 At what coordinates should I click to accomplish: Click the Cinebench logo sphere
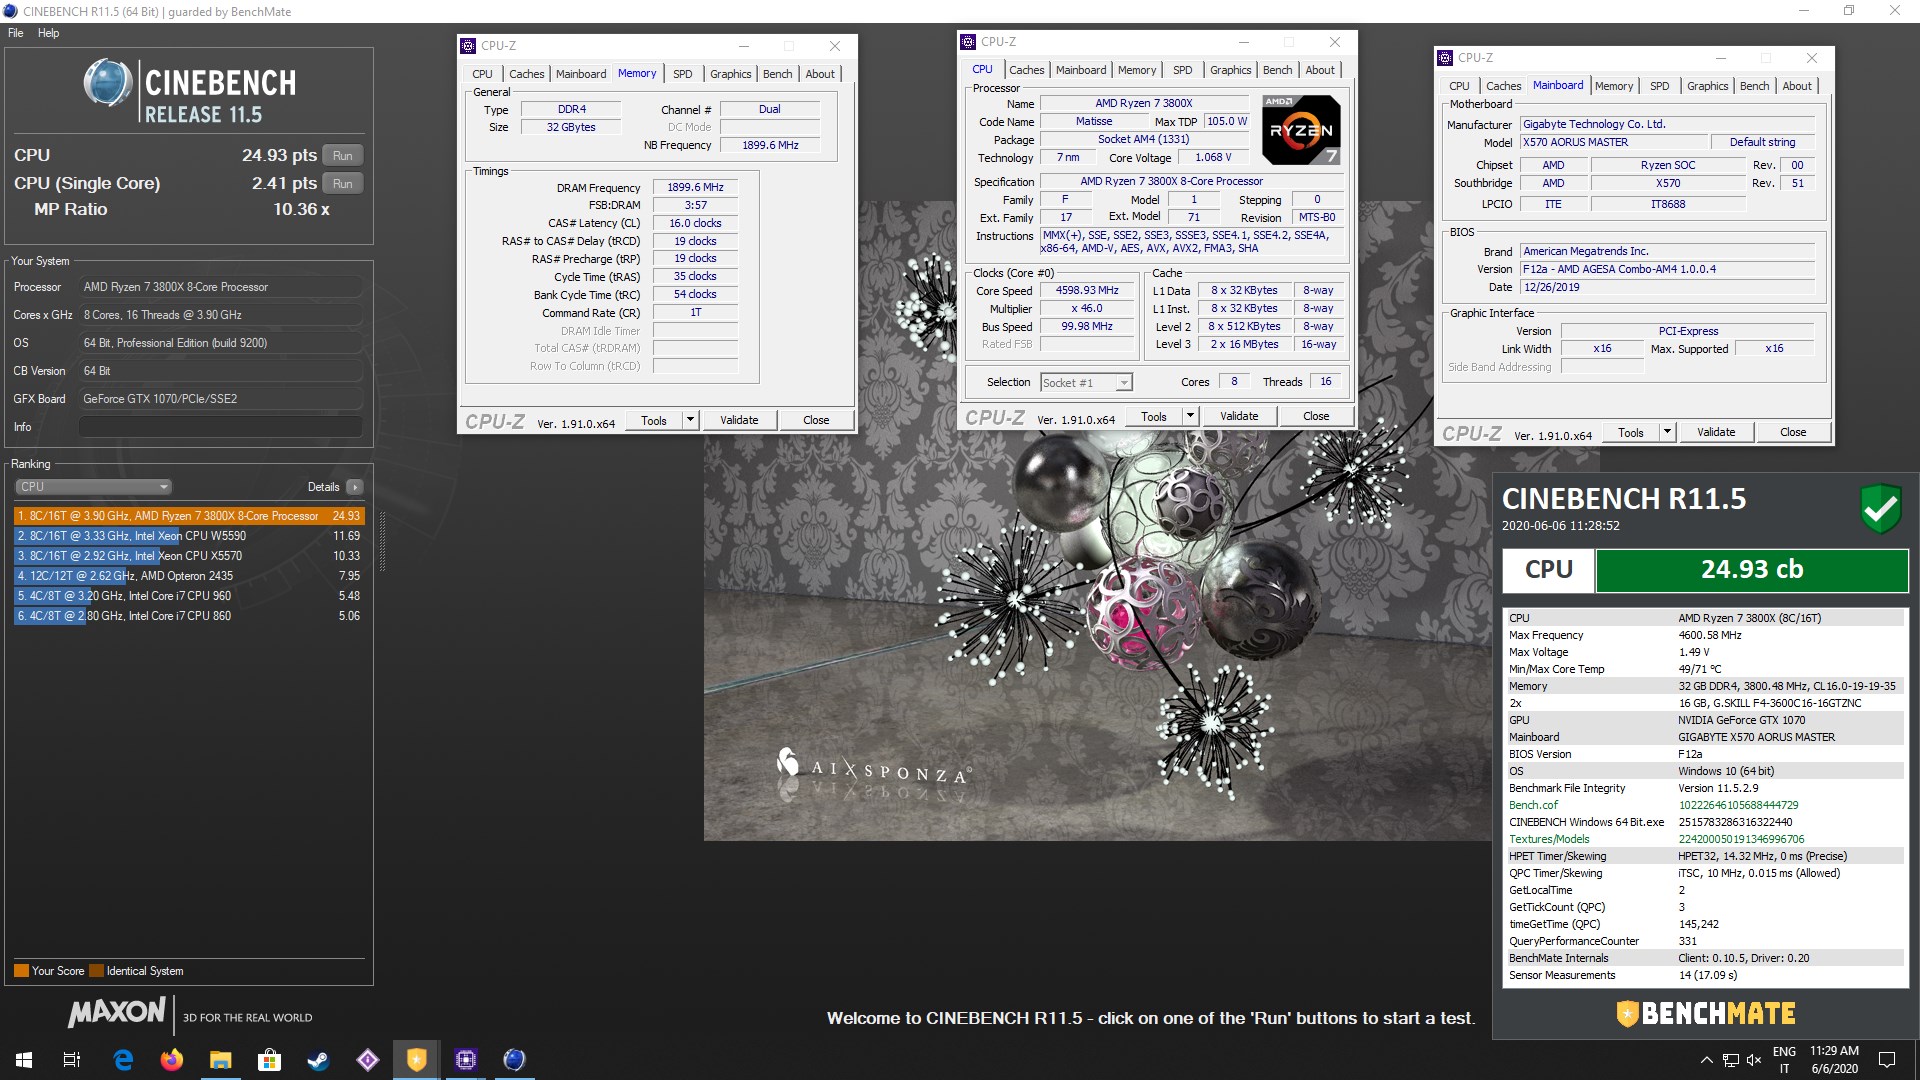108,83
